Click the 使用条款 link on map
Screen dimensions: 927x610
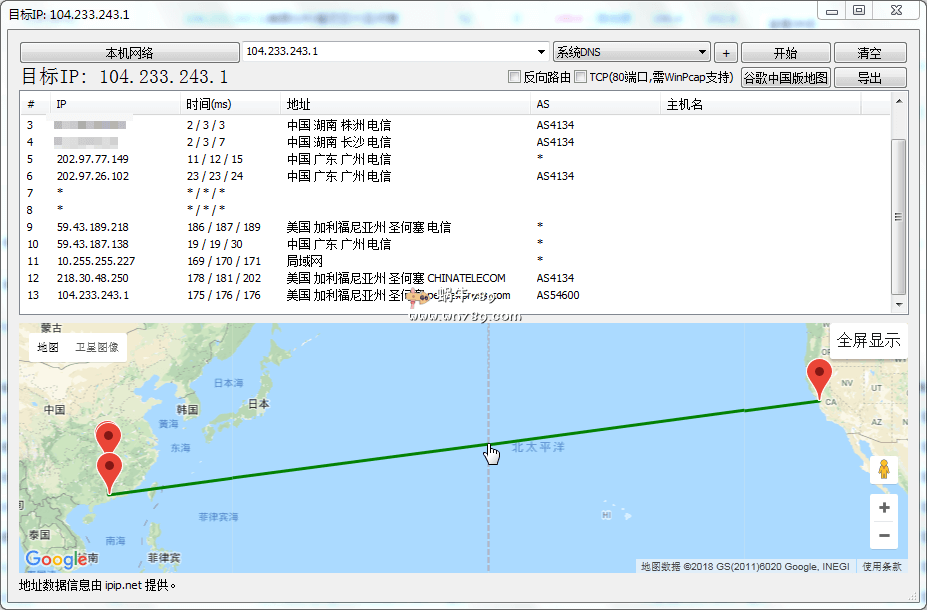click(x=881, y=567)
